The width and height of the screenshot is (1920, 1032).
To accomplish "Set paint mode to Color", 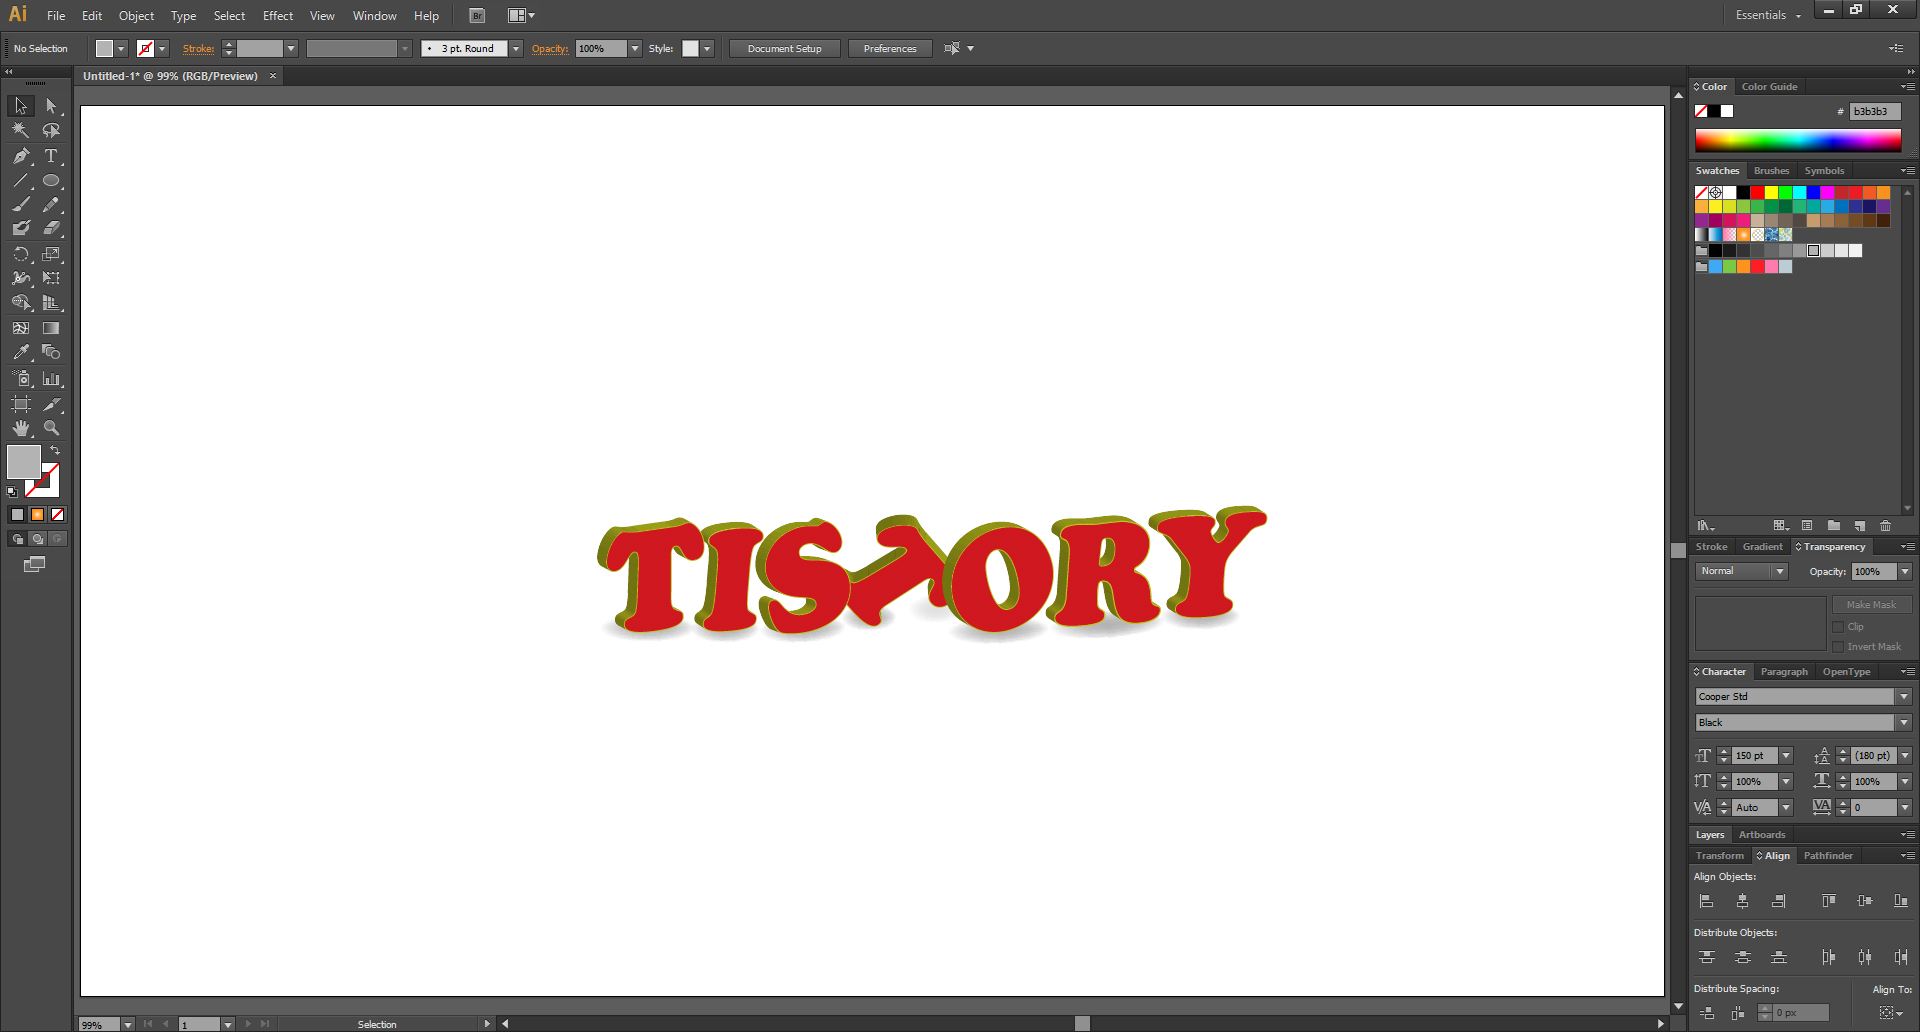I will [17, 515].
